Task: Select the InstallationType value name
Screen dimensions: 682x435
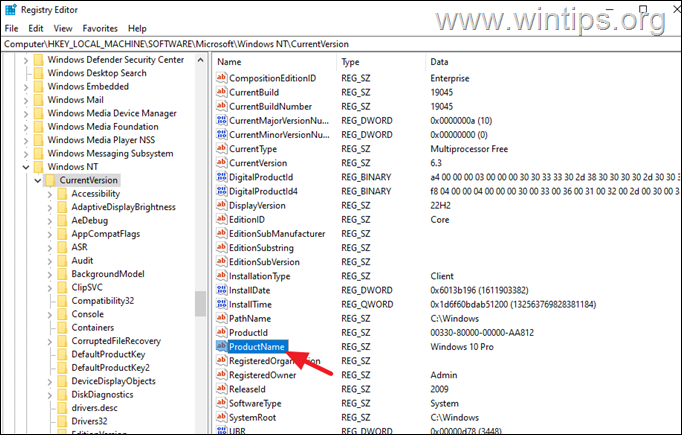Action: pyautogui.click(x=259, y=276)
